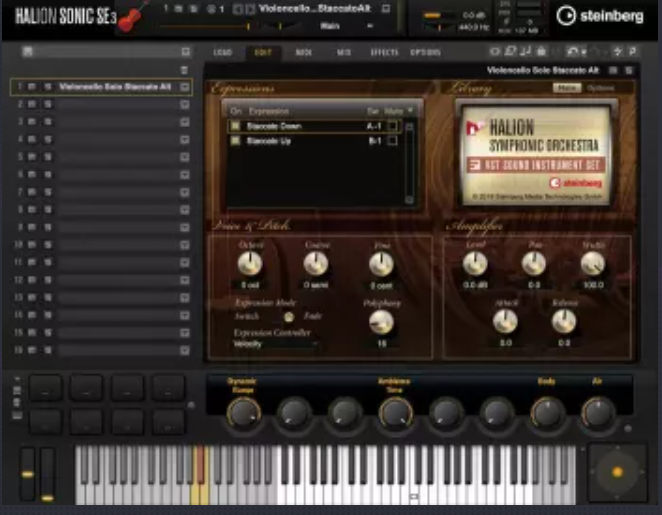
Task: Select the Violoncello Solo Staccato Alt slot
Action: pyautogui.click(x=113, y=87)
